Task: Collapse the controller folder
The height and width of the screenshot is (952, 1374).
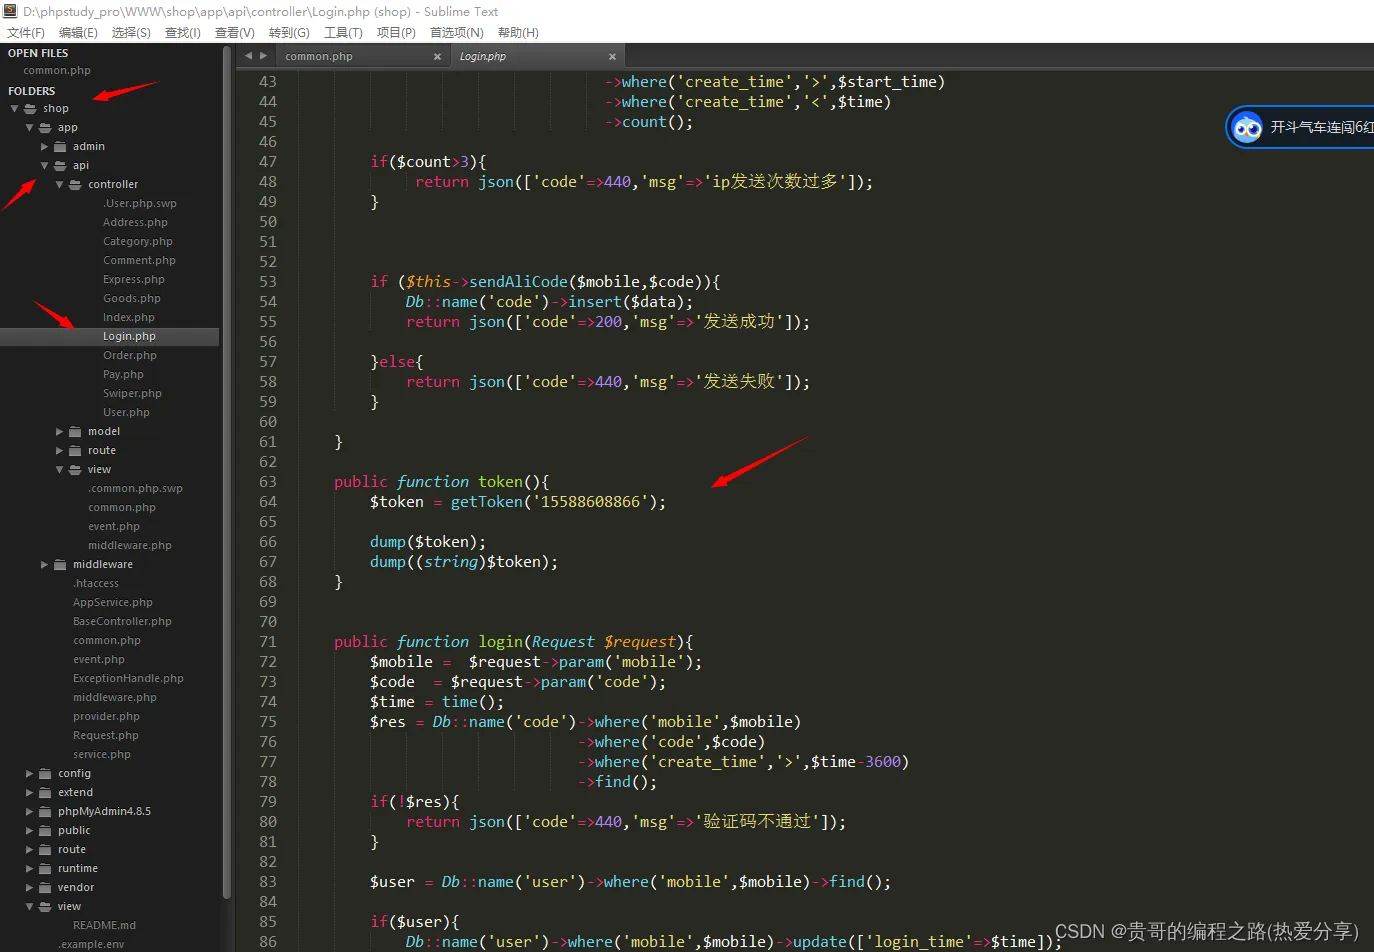Action: coord(59,184)
